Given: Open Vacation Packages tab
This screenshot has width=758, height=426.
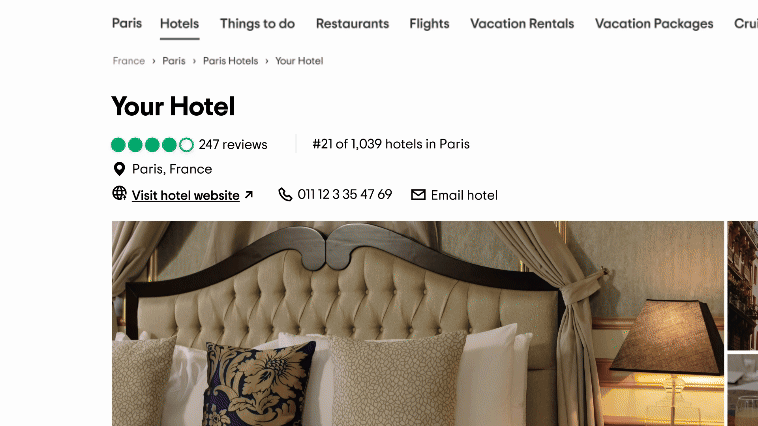Looking at the screenshot, I should 654,24.
